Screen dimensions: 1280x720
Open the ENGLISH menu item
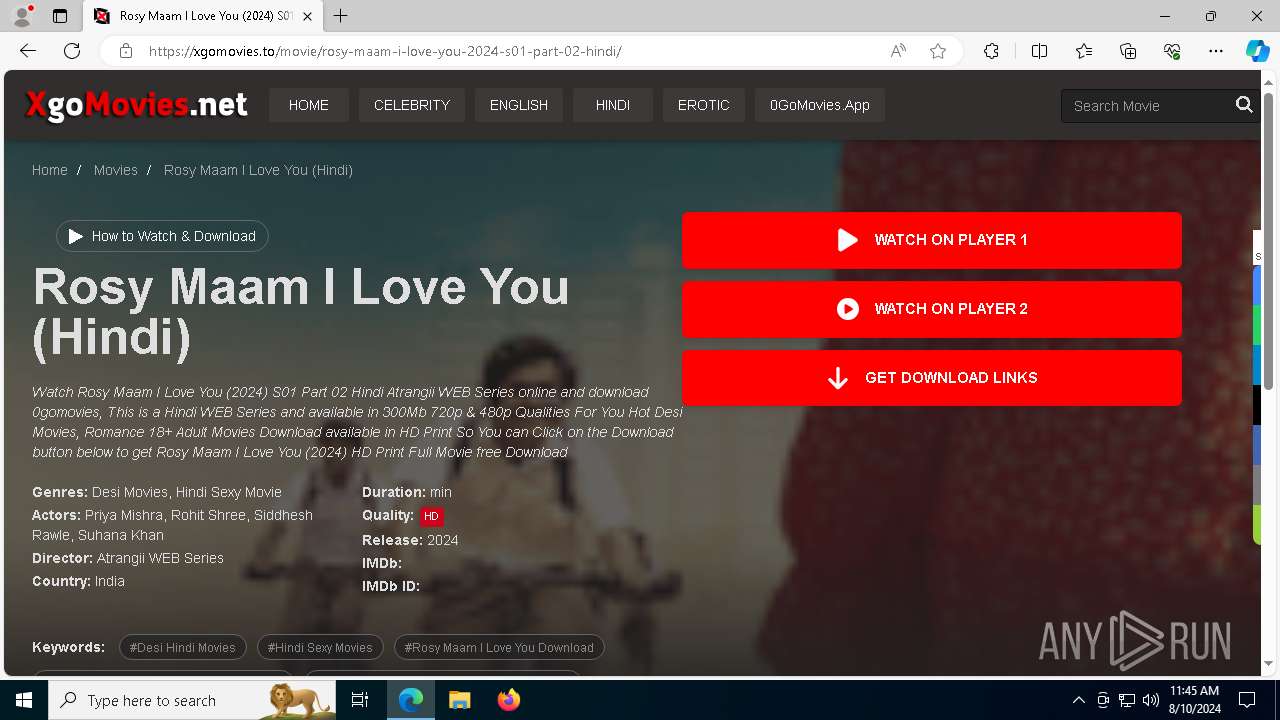click(519, 105)
